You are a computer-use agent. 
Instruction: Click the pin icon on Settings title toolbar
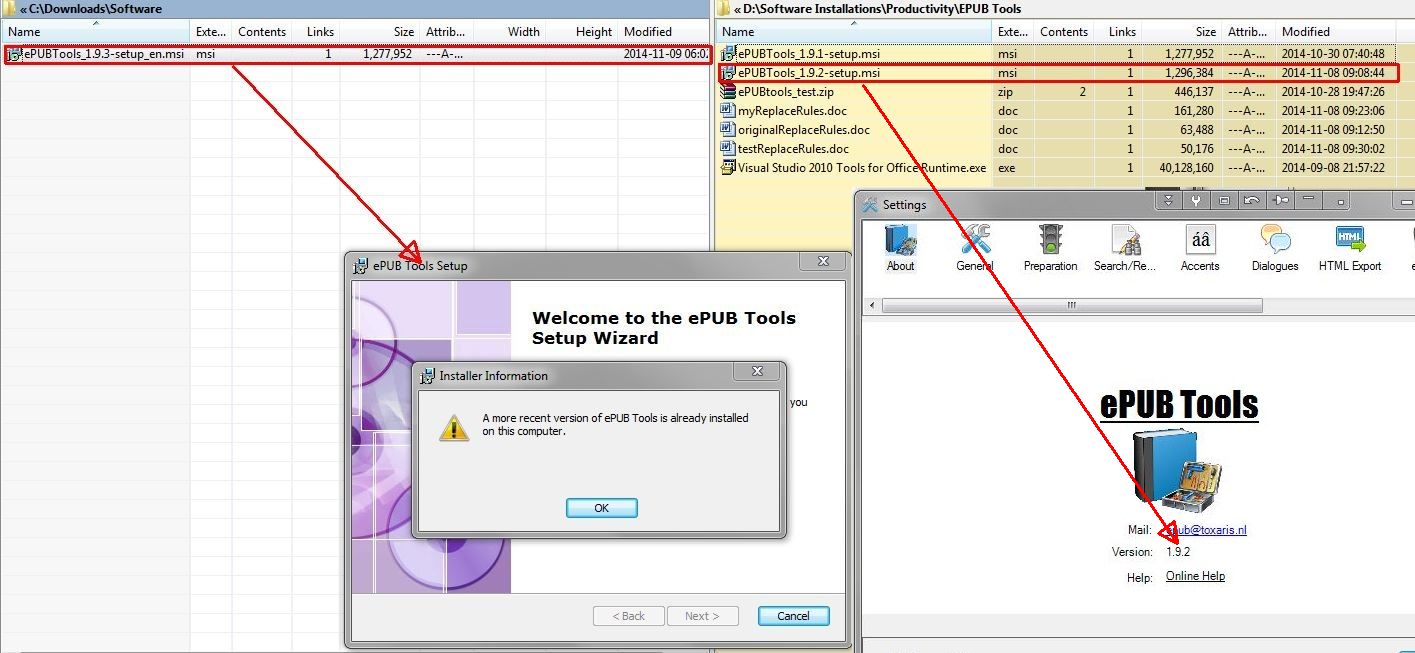point(1281,200)
